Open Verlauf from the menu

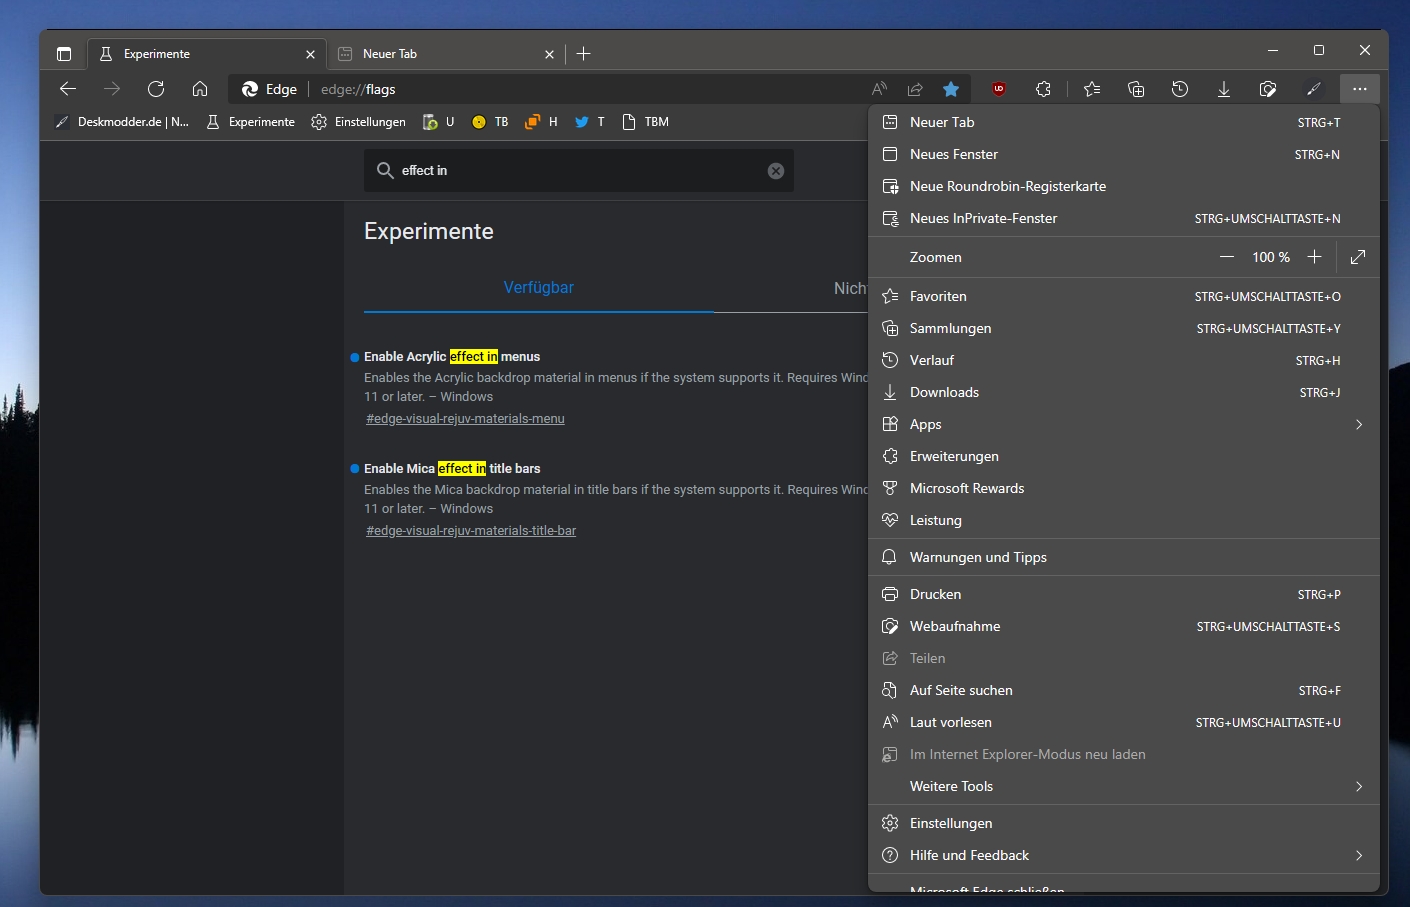tap(1124, 360)
